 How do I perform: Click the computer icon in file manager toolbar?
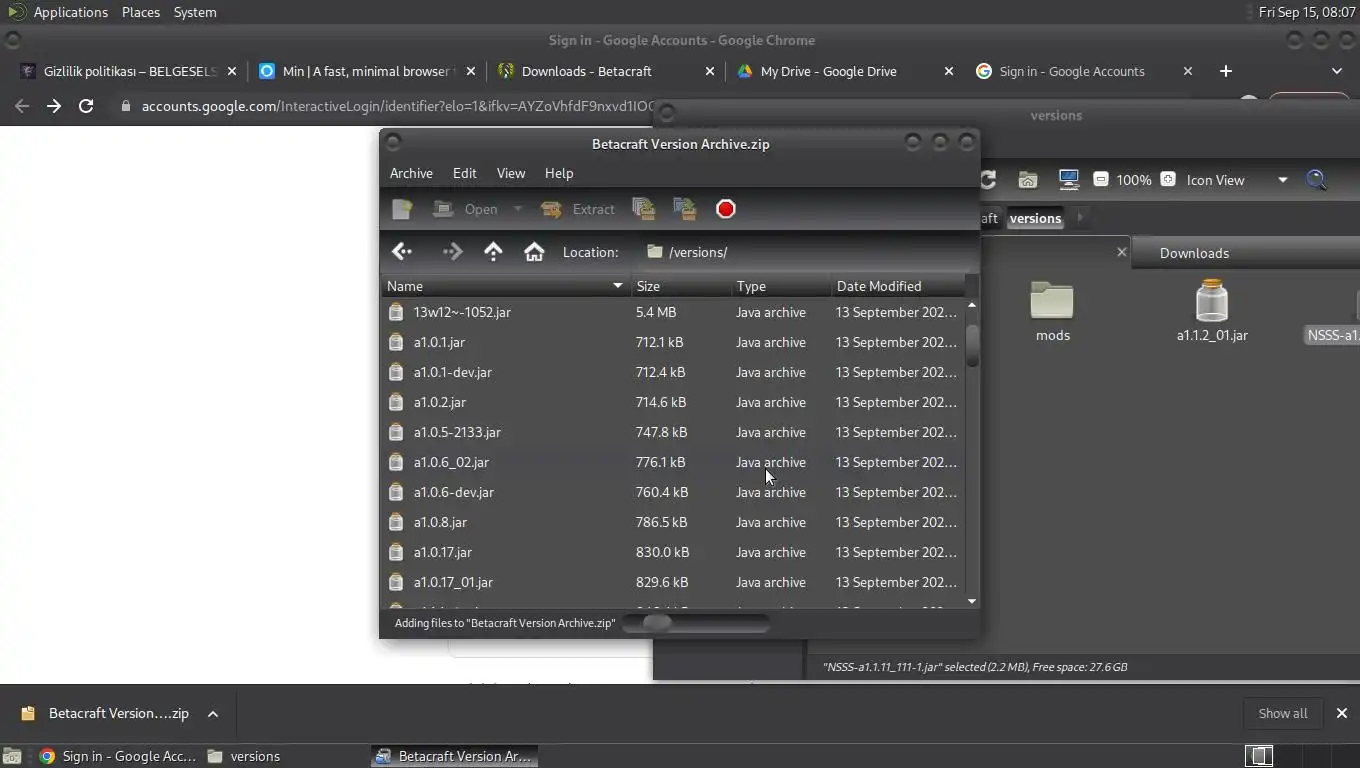coord(1069,180)
